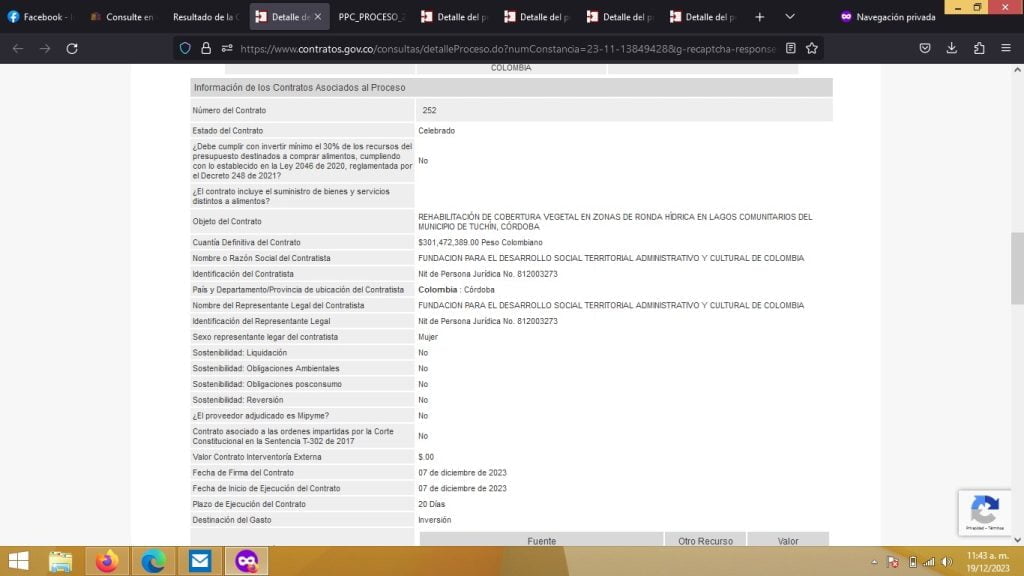
Task: Click the Fuente column header
Action: tap(541, 541)
